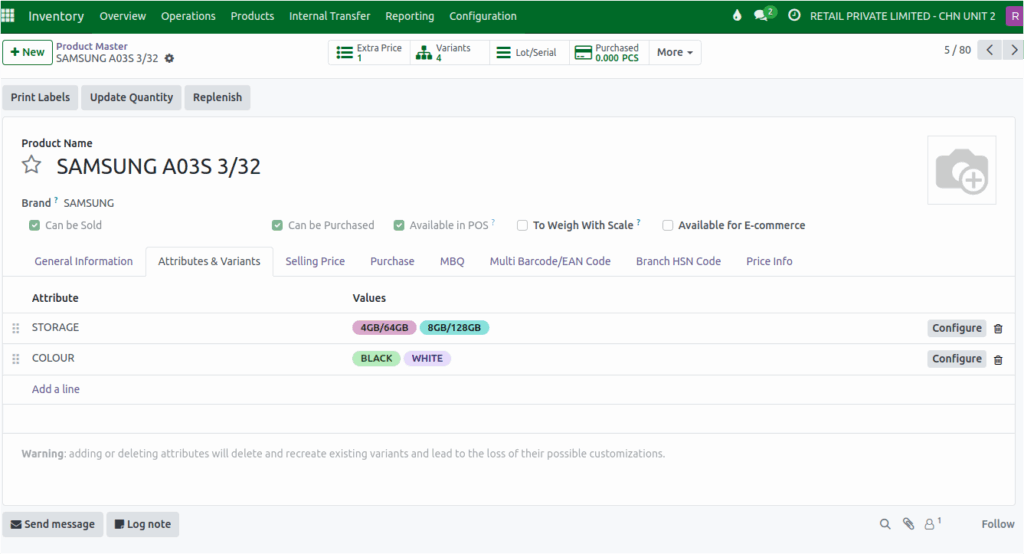The image size is (1024, 554).
Task: Switch to Purchase tab
Action: [392, 261]
